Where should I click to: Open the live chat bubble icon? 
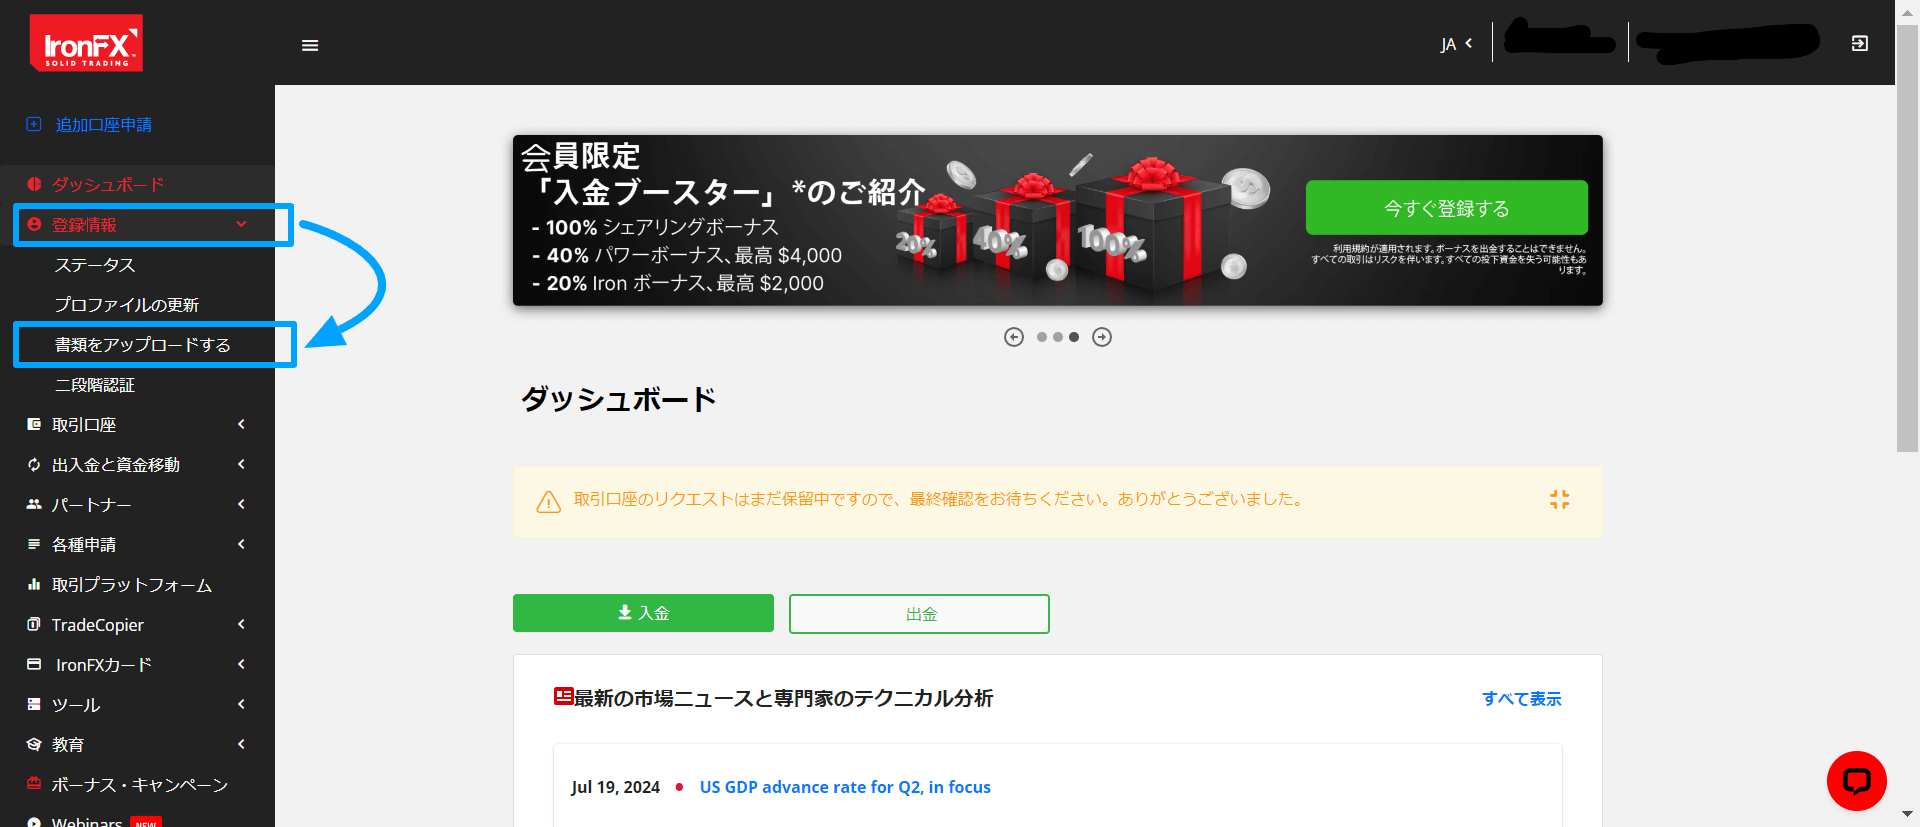pos(1856,781)
